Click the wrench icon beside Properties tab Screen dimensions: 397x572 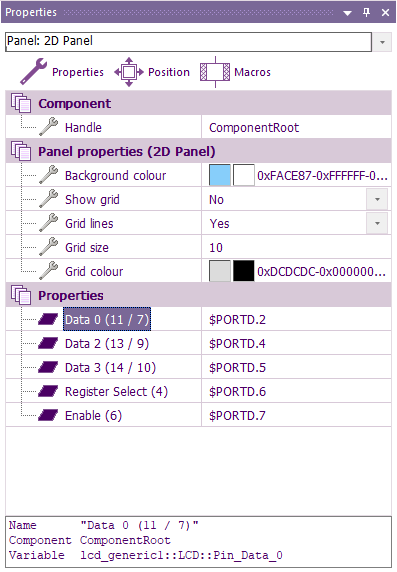coord(34,72)
